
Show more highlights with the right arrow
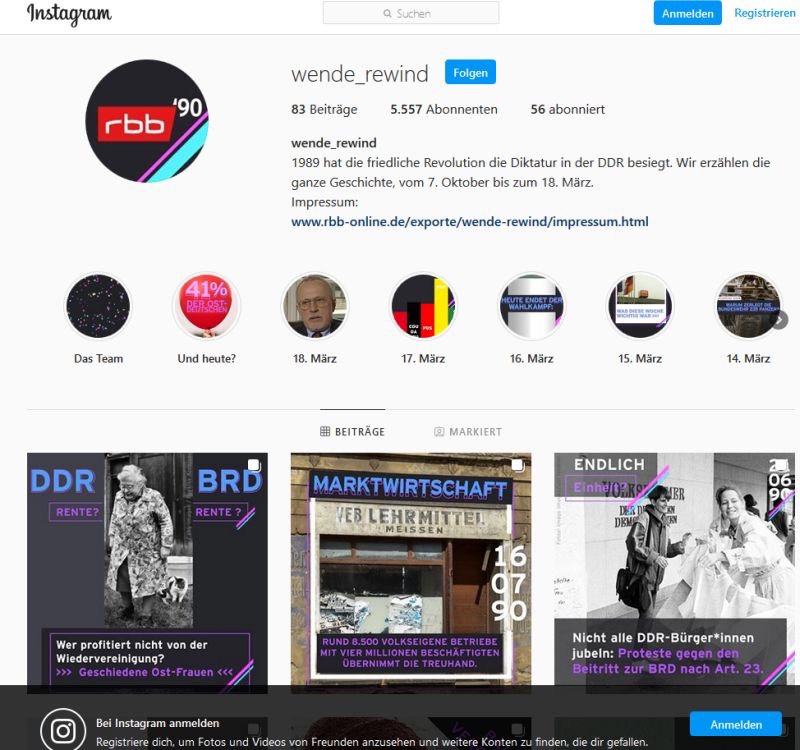(x=780, y=320)
